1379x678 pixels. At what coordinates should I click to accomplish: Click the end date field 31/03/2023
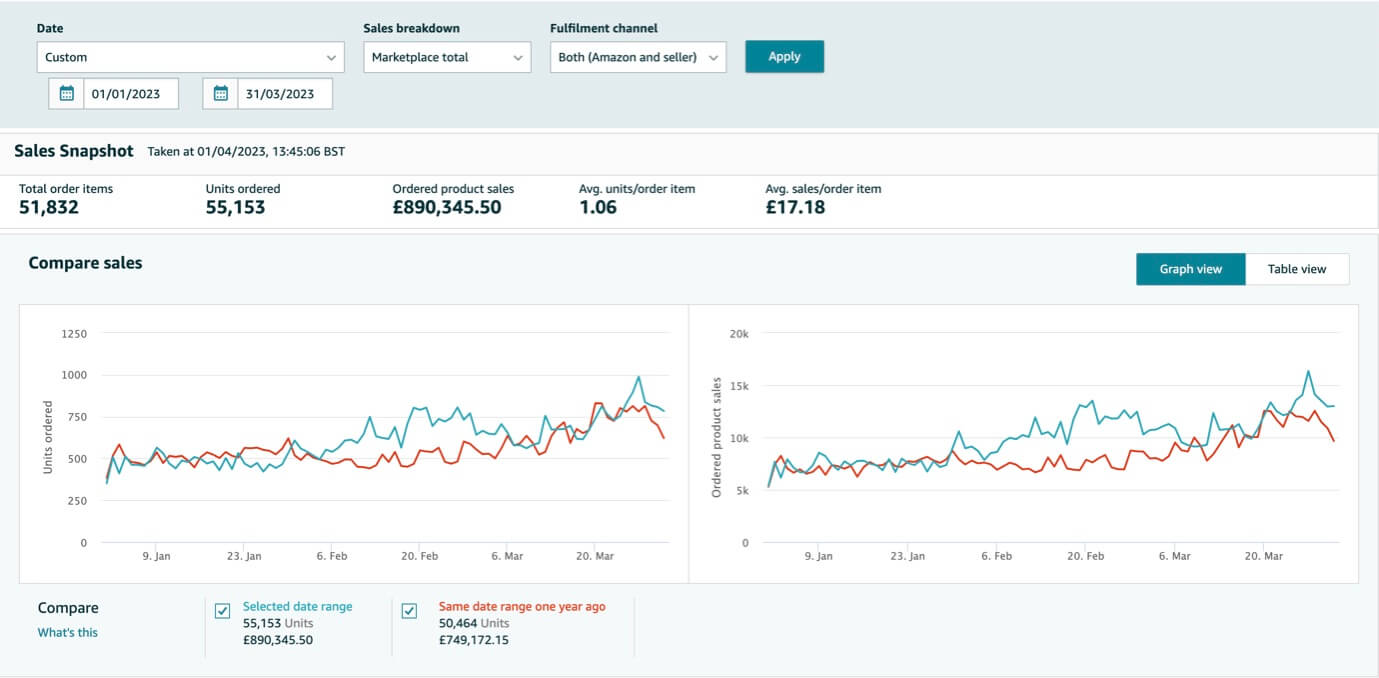point(284,94)
